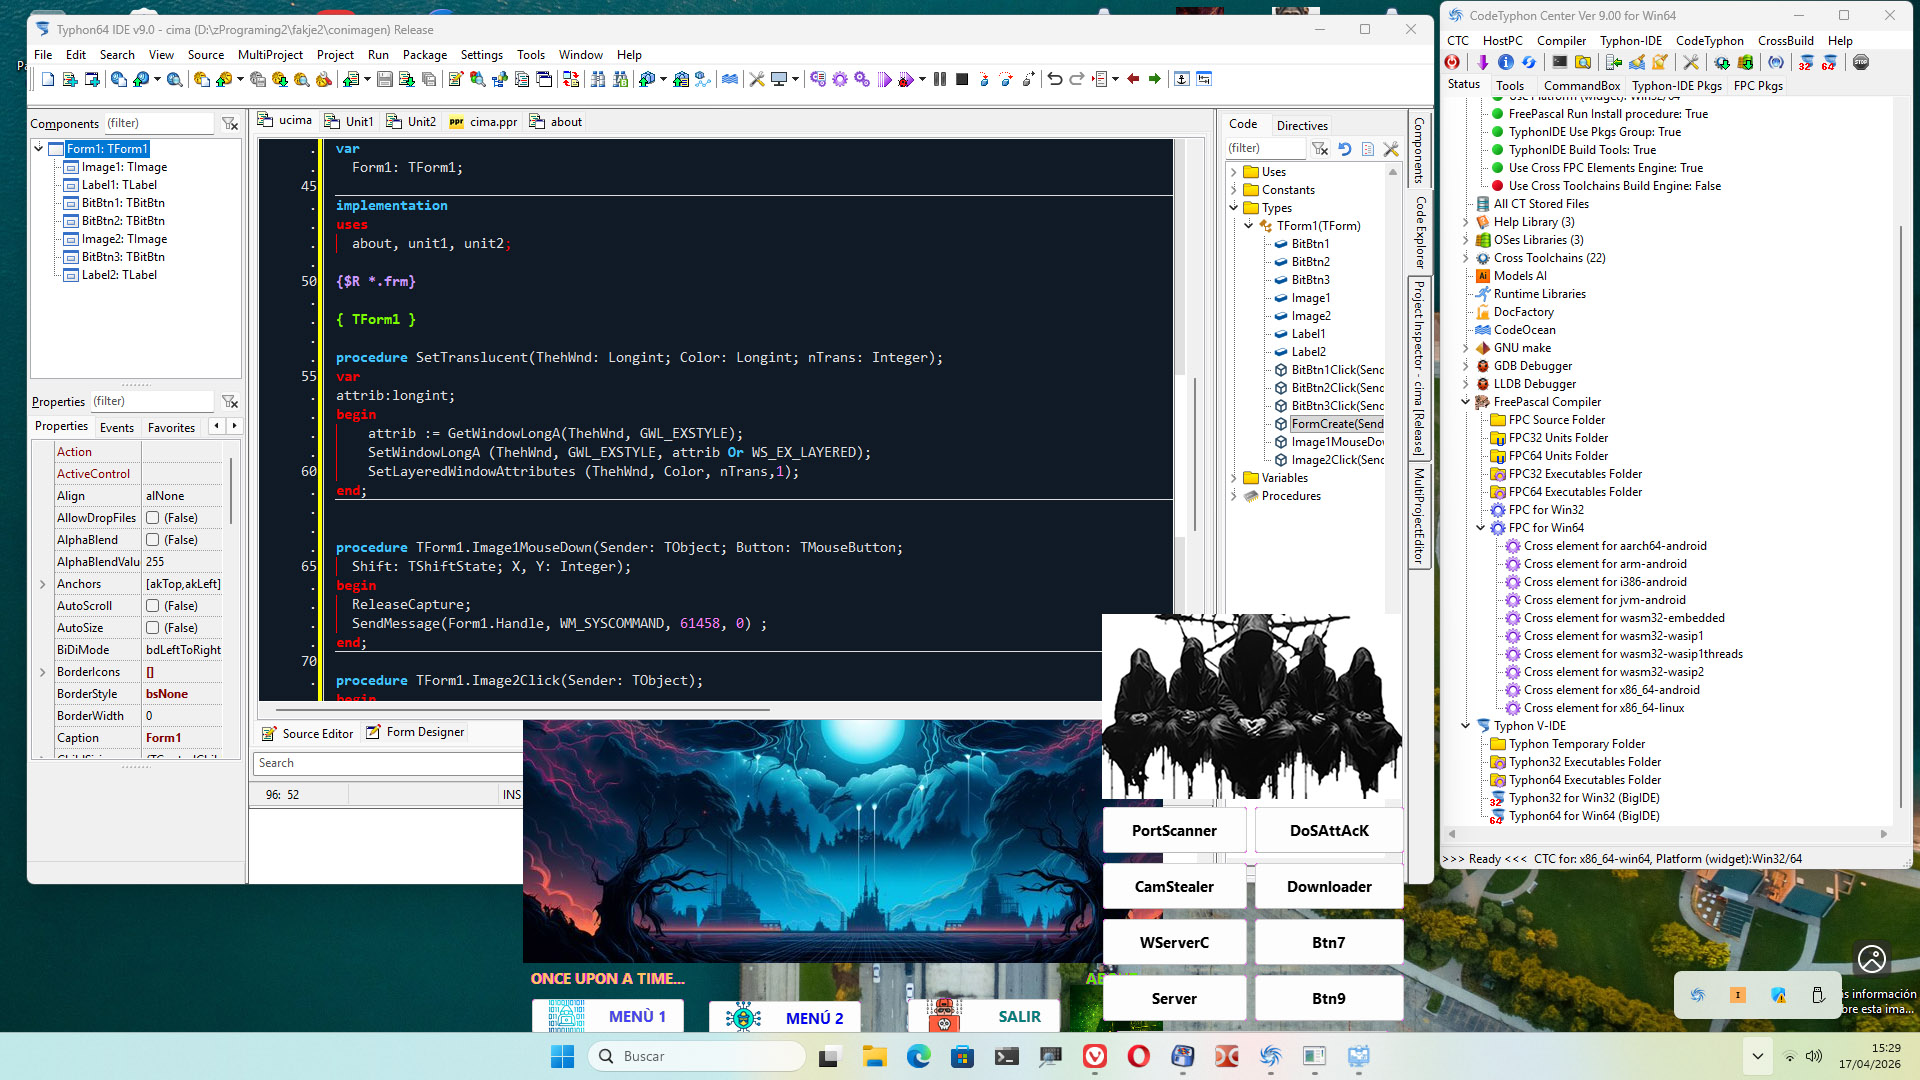This screenshot has width=1920, height=1080.
Task: Click the red Jump Back arrow
Action: [1133, 79]
